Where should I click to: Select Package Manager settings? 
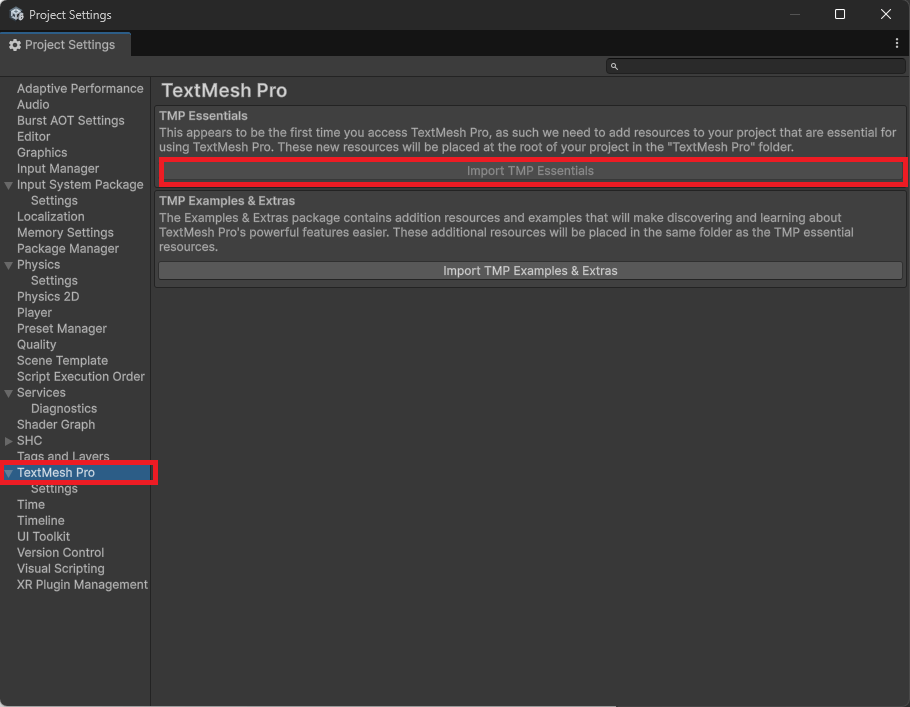68,248
